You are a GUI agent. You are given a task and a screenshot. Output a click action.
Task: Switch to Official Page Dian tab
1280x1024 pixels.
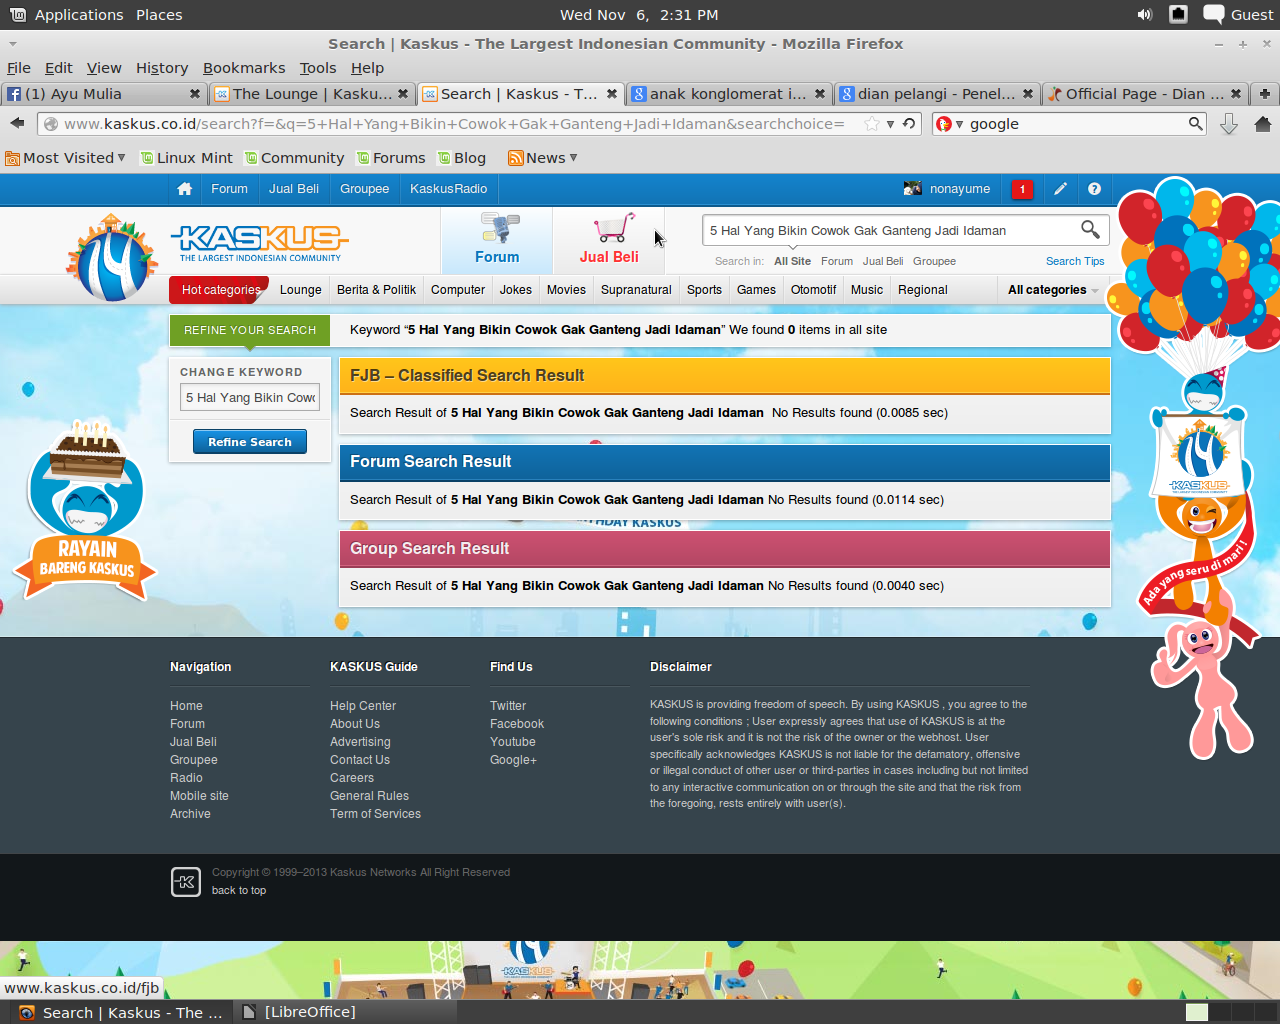click(1143, 94)
